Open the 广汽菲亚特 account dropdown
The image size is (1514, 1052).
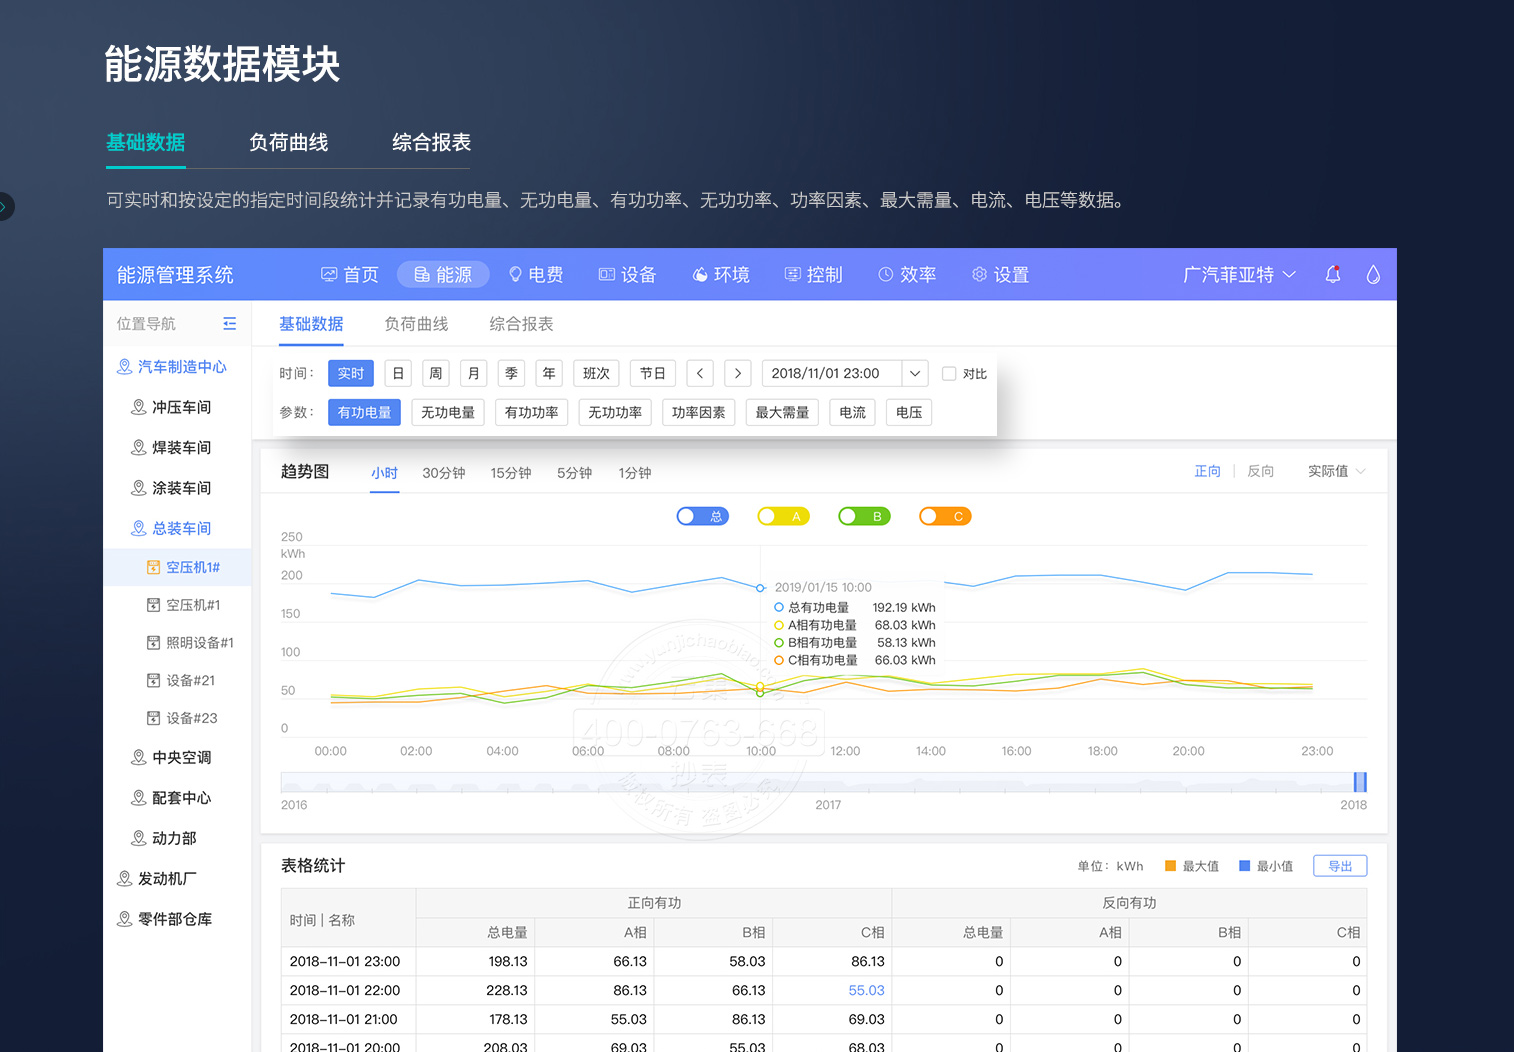pyautogui.click(x=1239, y=274)
